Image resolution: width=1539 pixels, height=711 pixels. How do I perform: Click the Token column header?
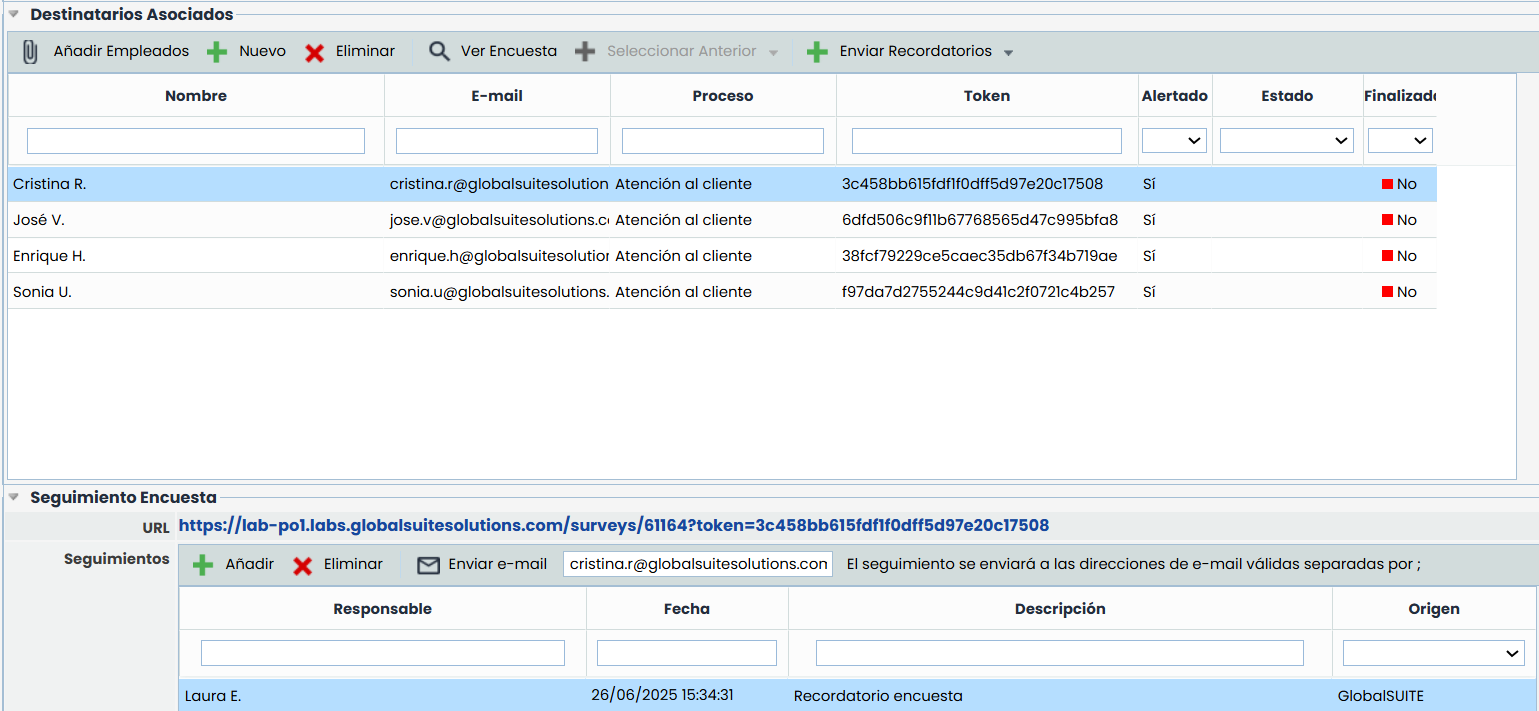986,96
